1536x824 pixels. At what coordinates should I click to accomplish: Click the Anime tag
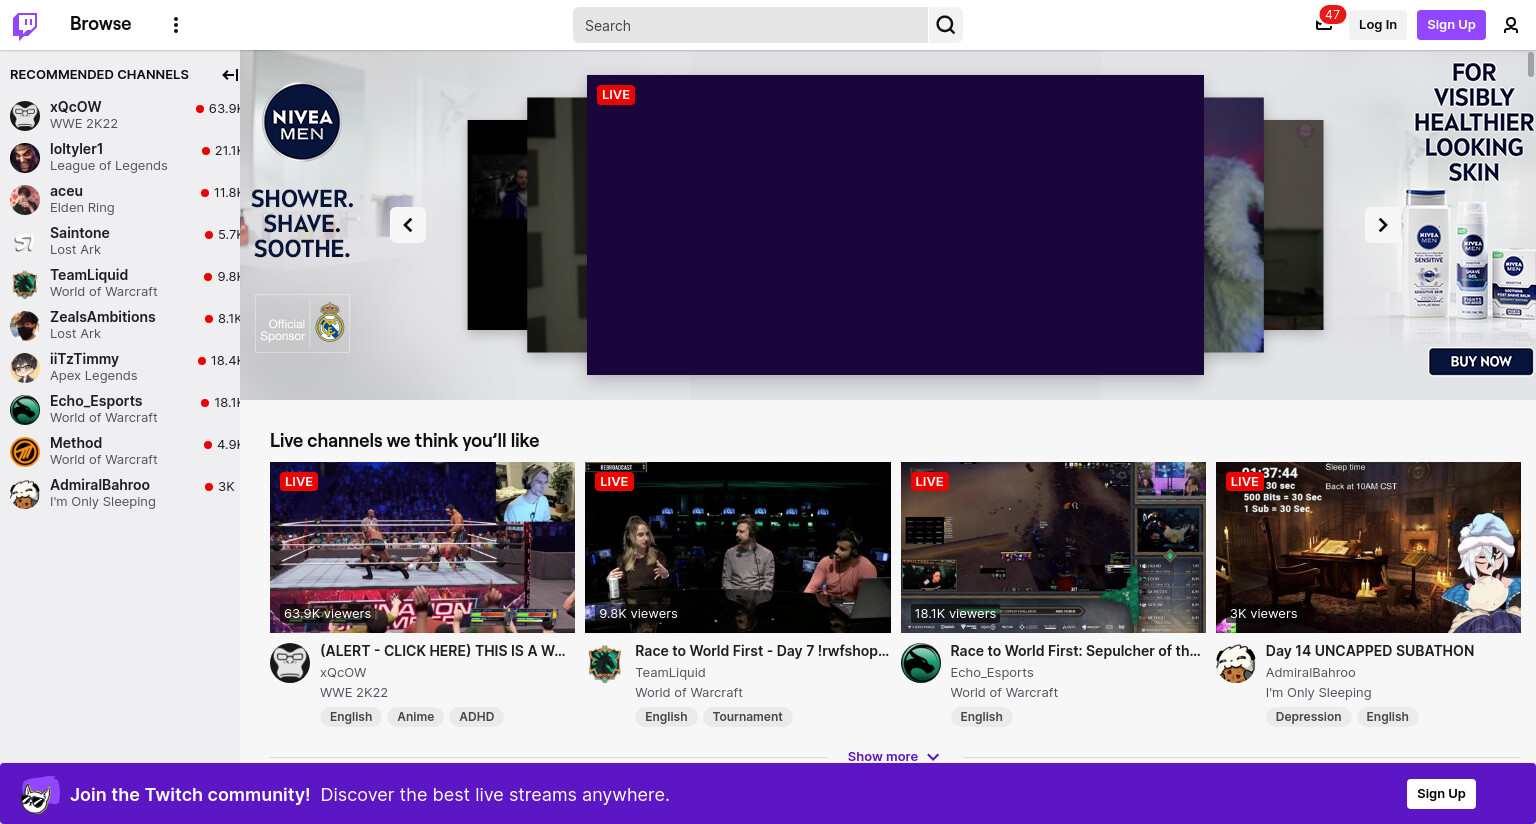415,717
